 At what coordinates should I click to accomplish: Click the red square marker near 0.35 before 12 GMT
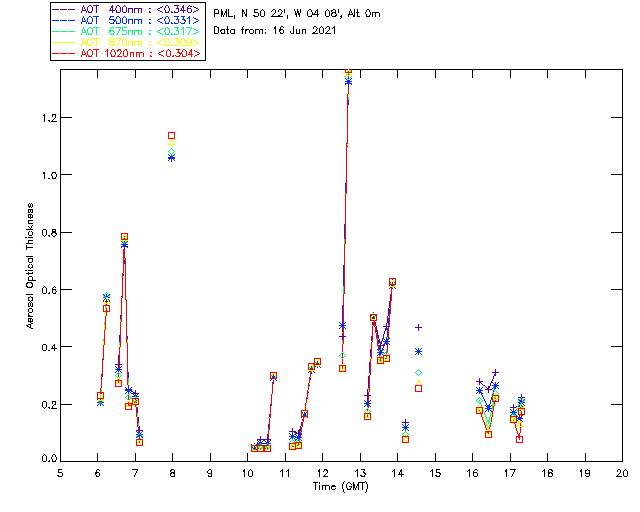317,362
